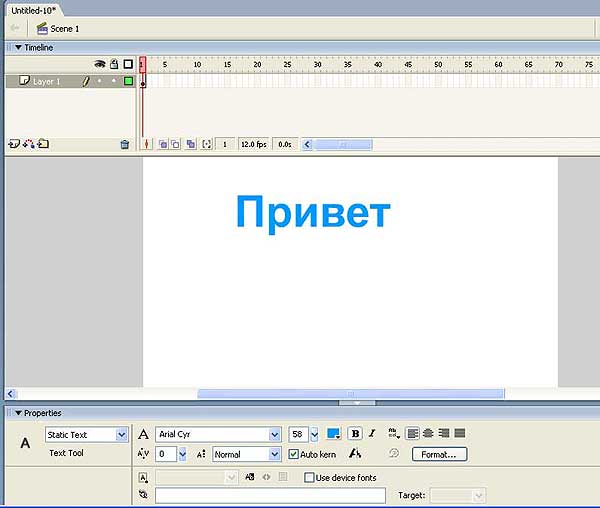
Task: Toggle lock all layers padlock icon
Action: click(x=114, y=64)
